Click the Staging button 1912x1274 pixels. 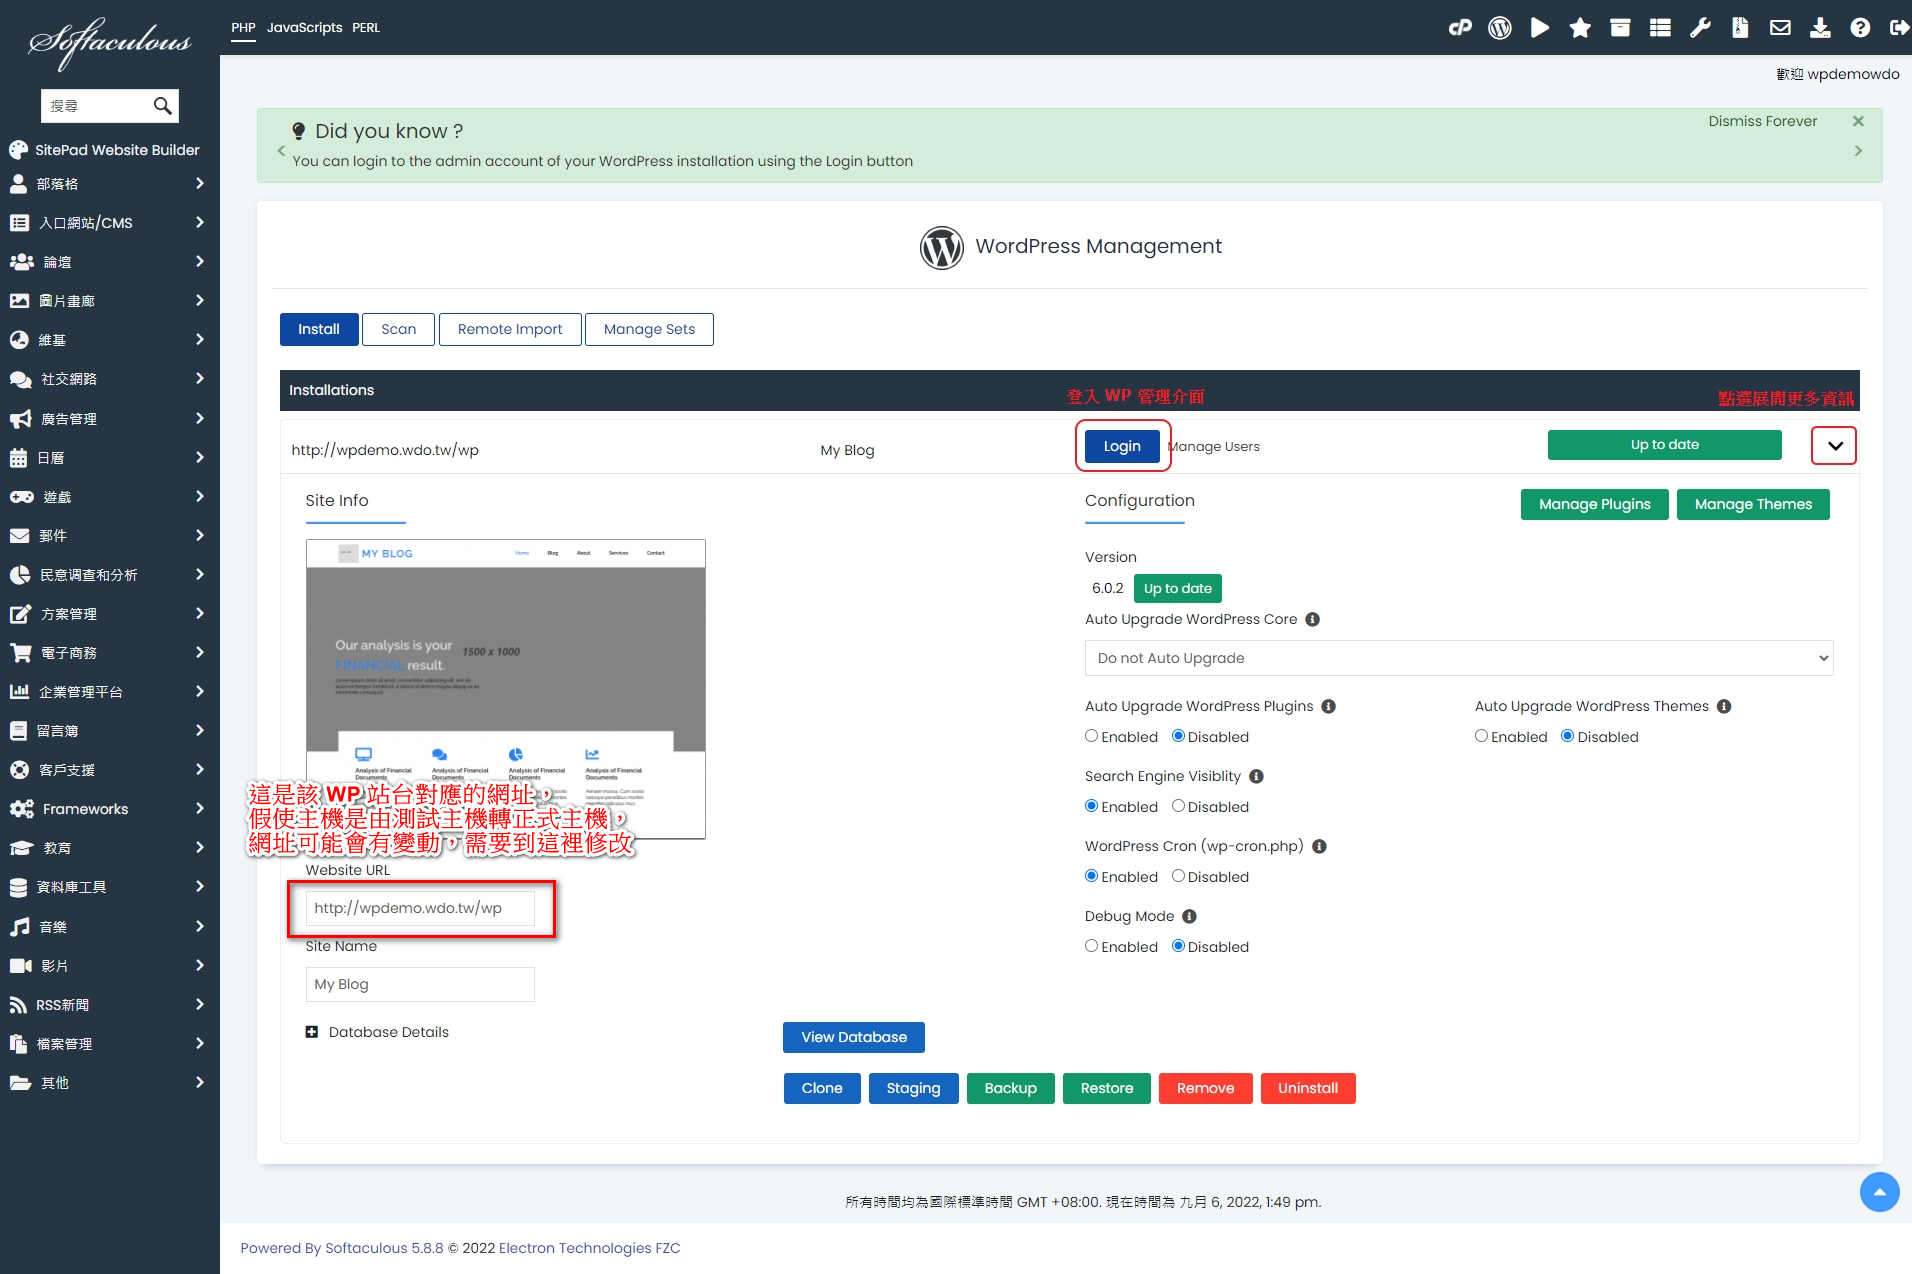pos(913,1088)
